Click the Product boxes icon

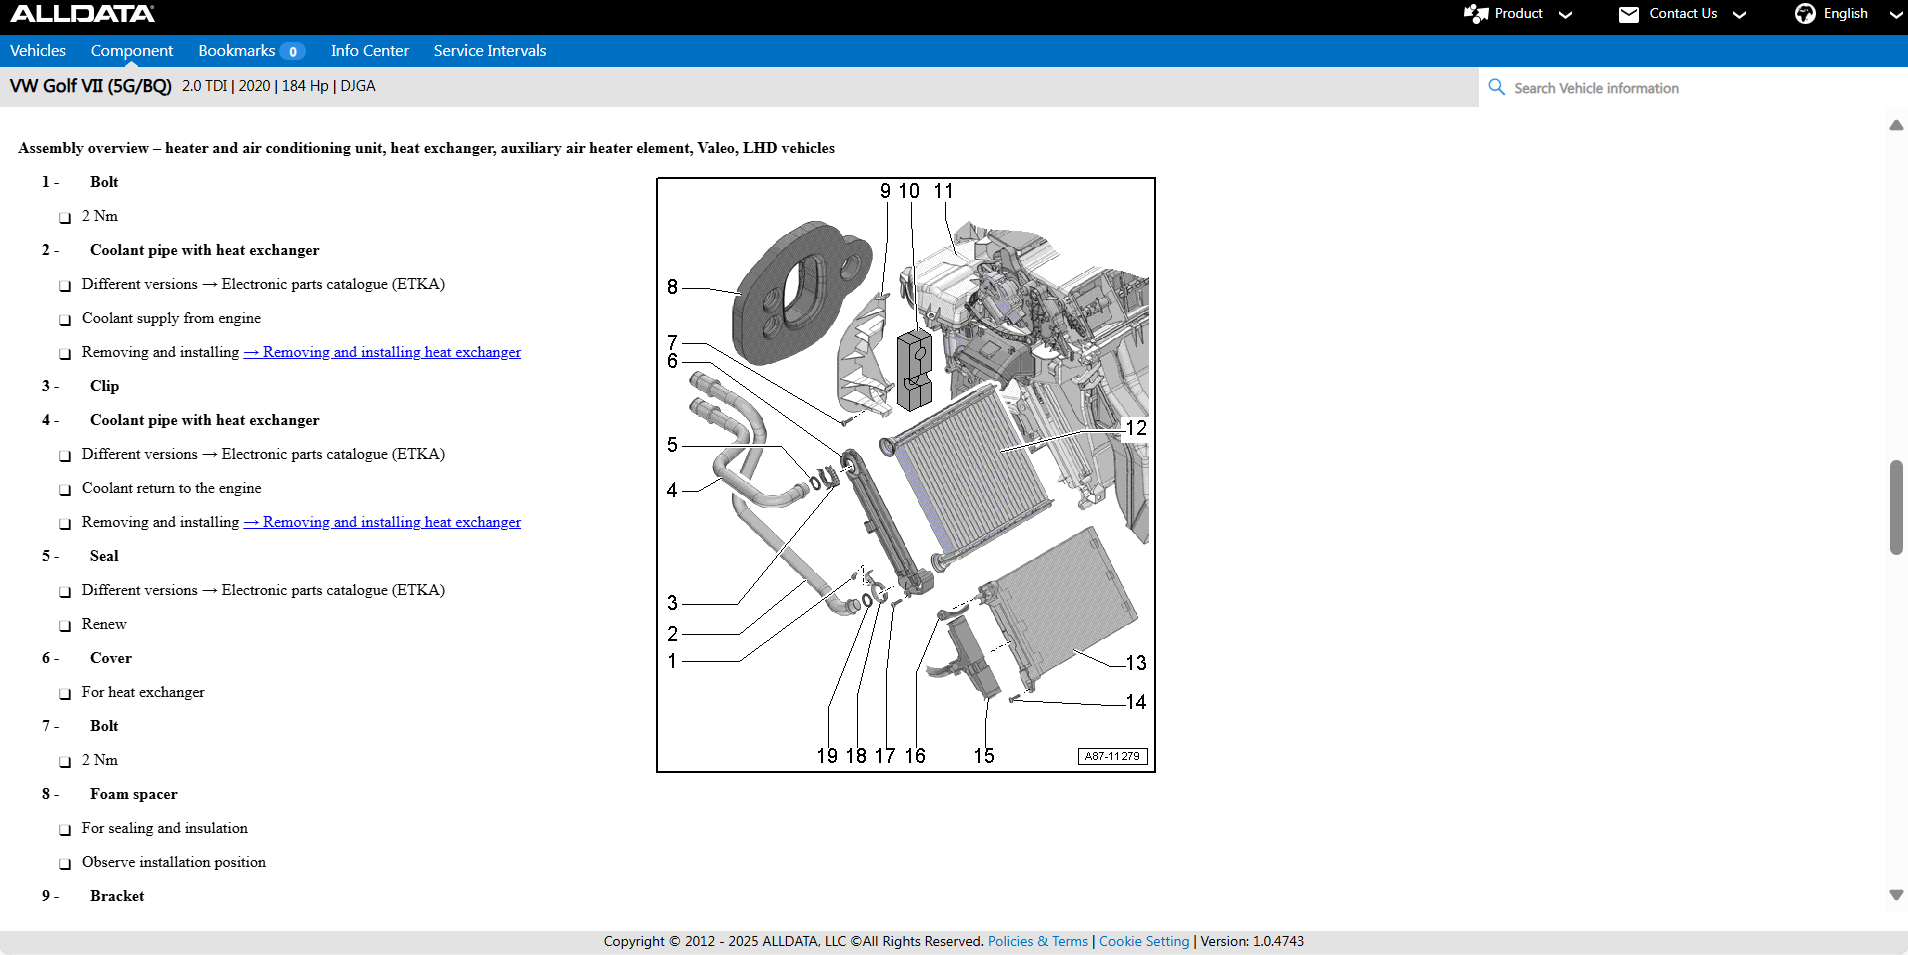pyautogui.click(x=1476, y=14)
